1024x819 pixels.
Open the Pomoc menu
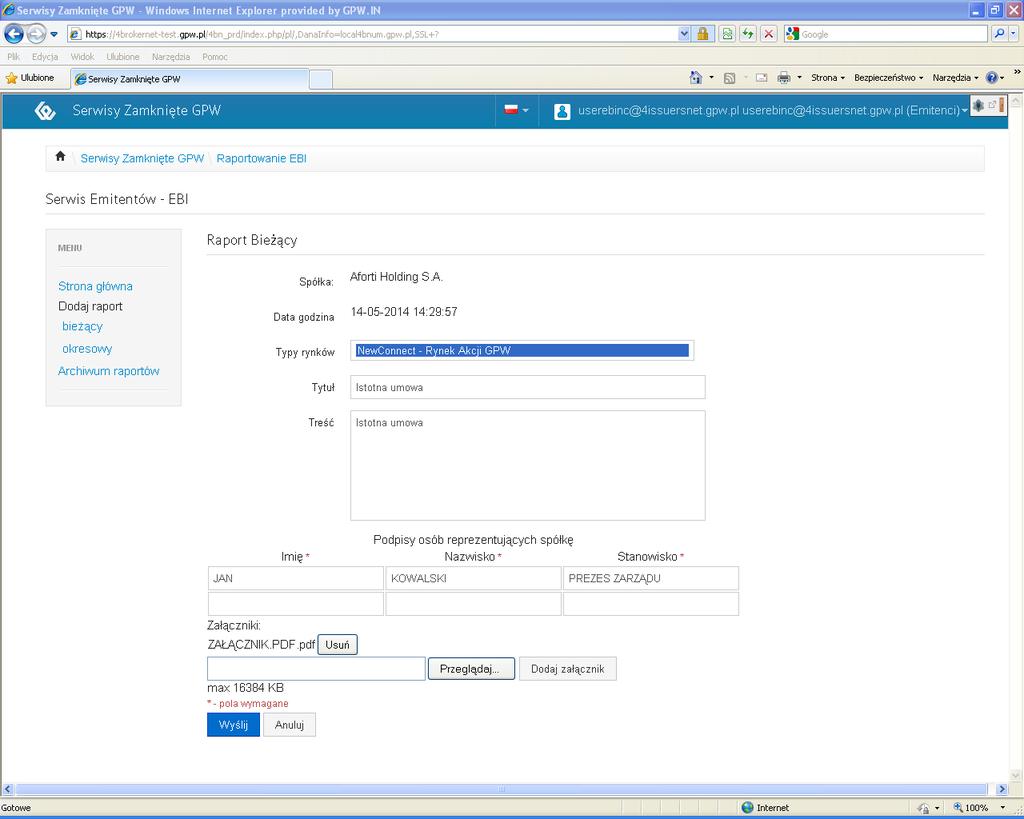tap(215, 57)
